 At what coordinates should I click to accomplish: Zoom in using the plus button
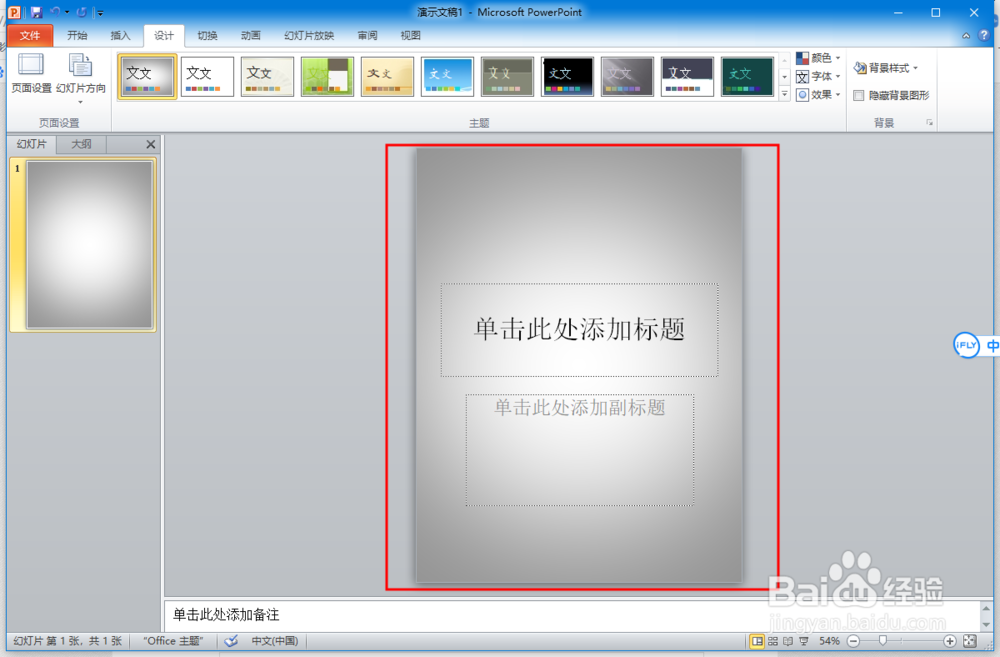948,641
